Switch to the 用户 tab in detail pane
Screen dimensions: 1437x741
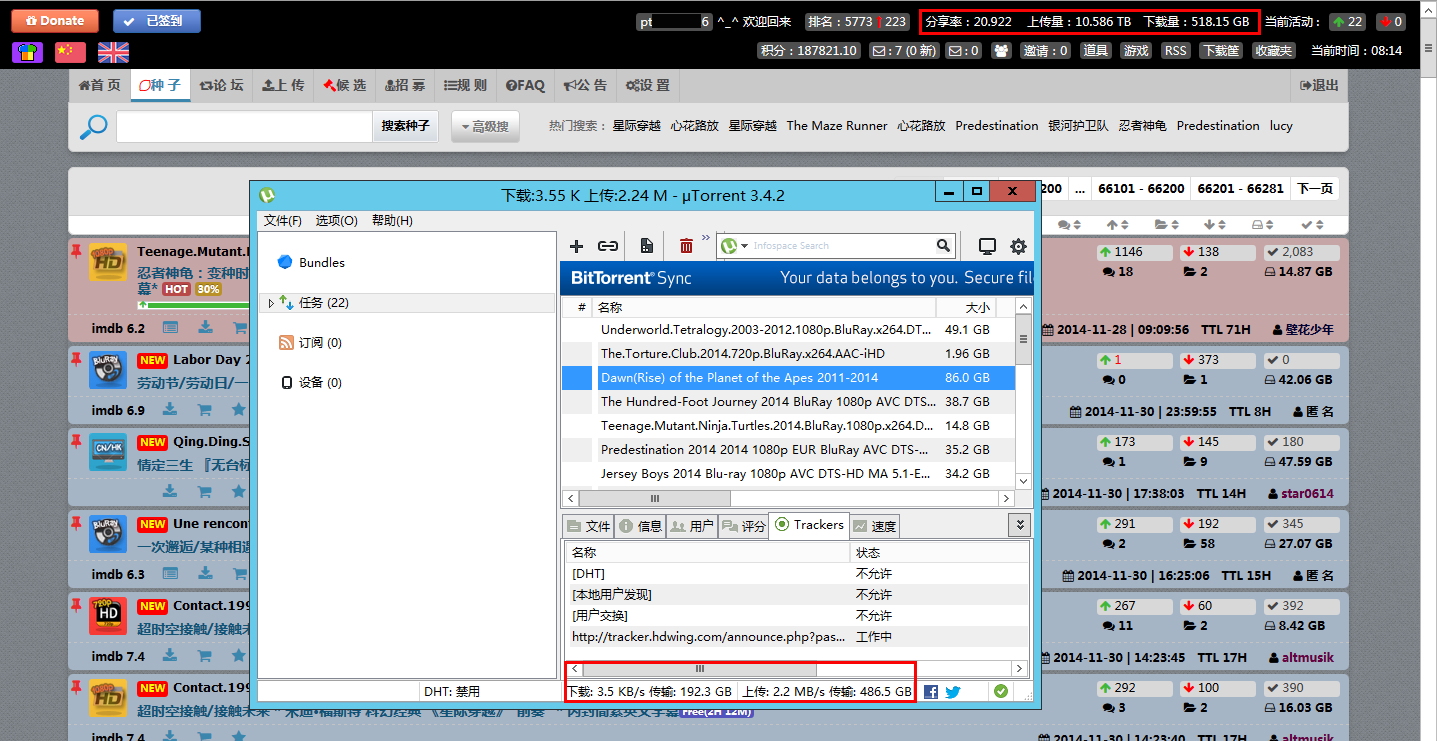[691, 526]
